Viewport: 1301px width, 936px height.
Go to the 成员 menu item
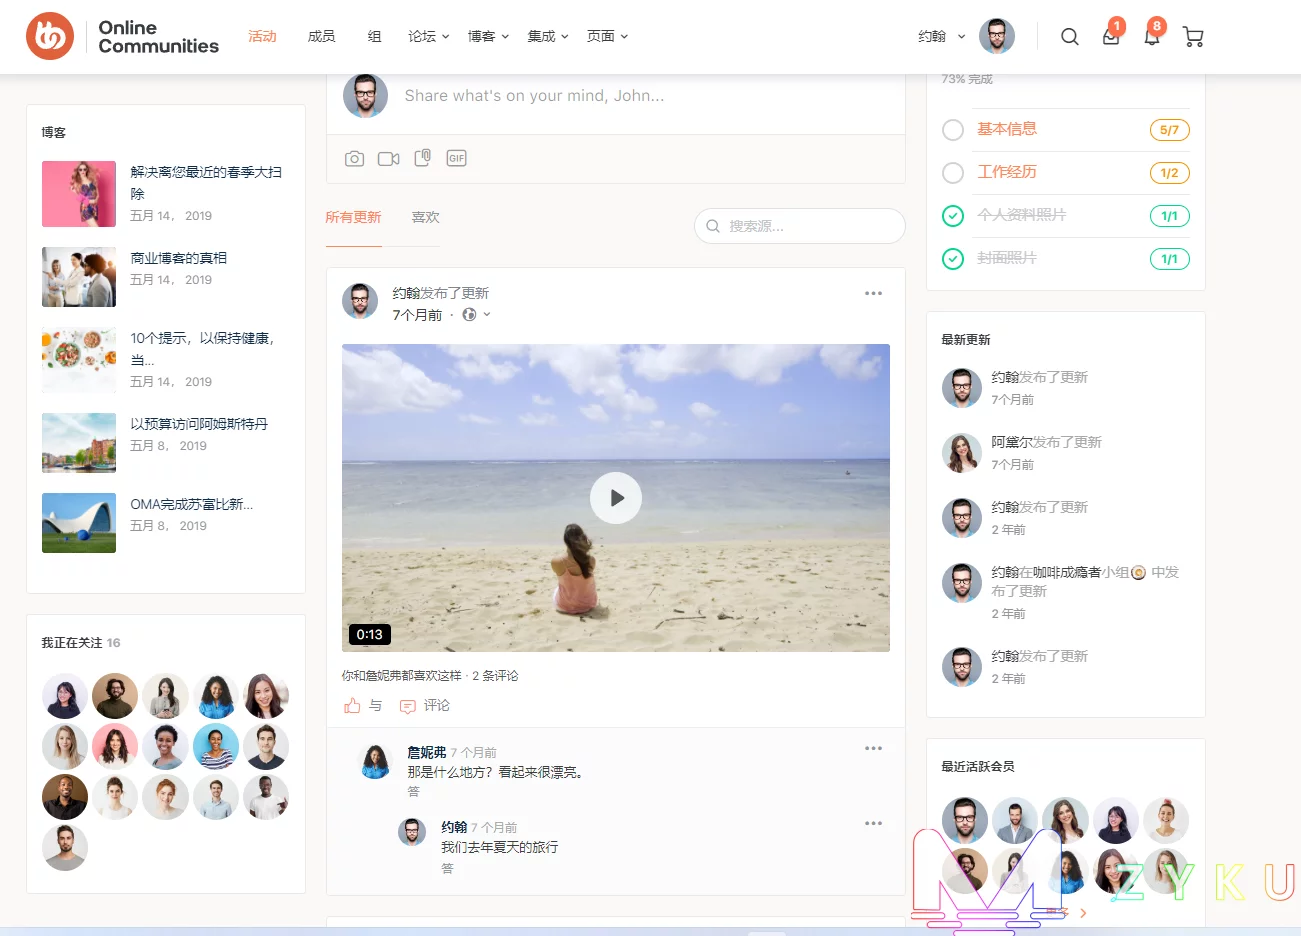(x=321, y=36)
